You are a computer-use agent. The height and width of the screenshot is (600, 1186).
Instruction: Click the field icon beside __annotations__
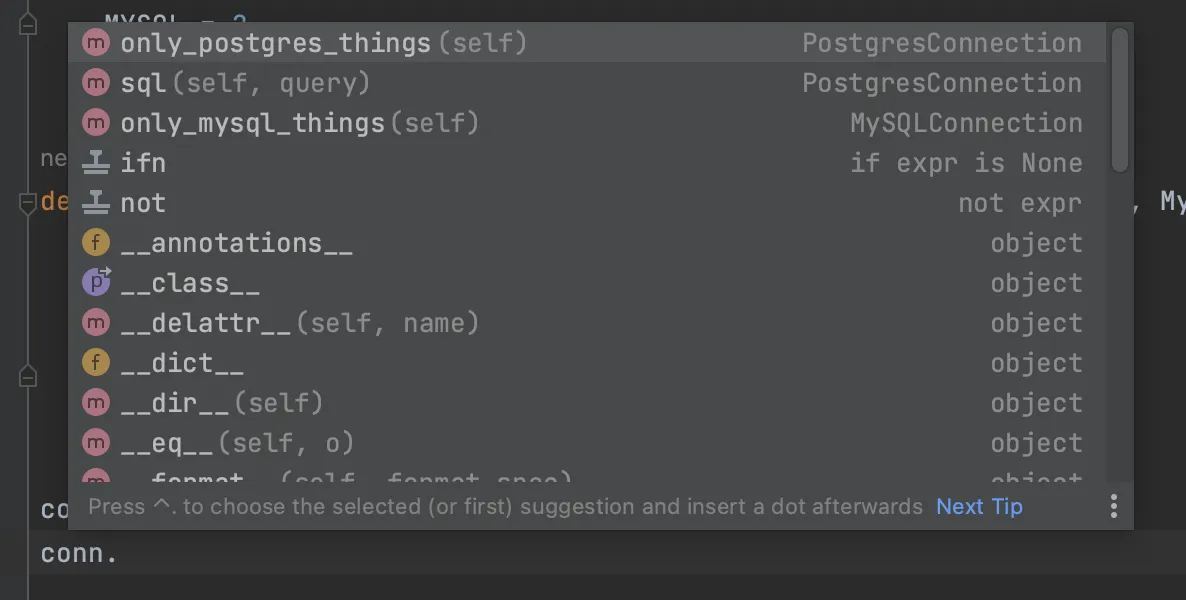tap(95, 243)
